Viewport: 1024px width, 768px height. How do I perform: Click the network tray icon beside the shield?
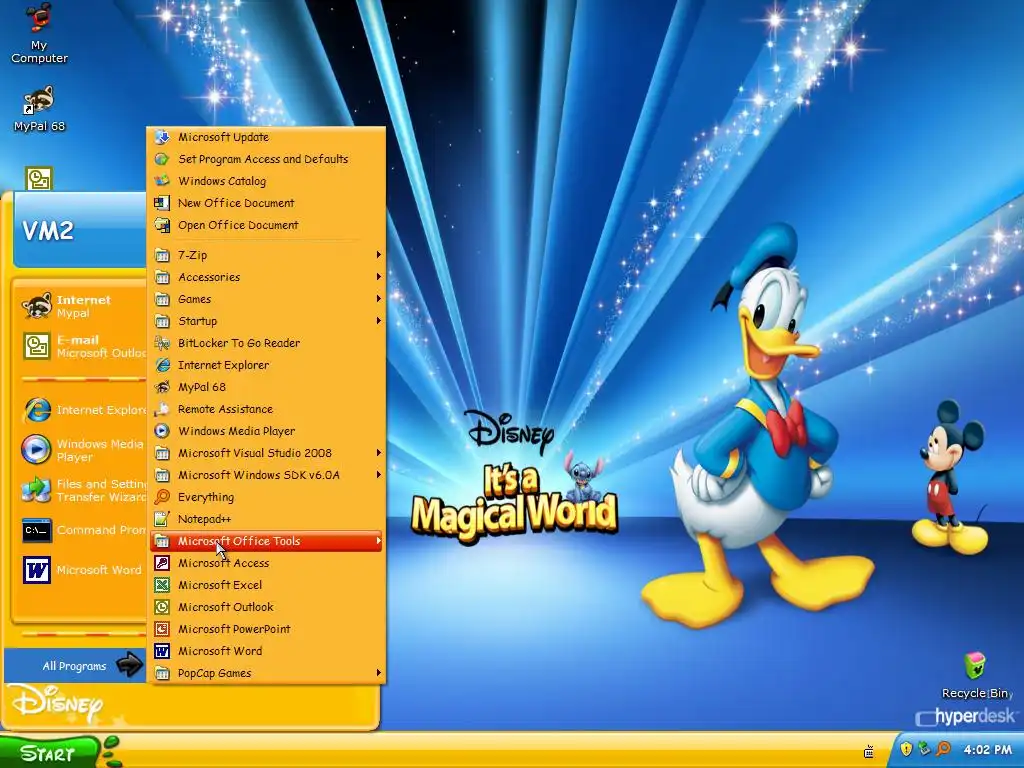click(x=924, y=748)
